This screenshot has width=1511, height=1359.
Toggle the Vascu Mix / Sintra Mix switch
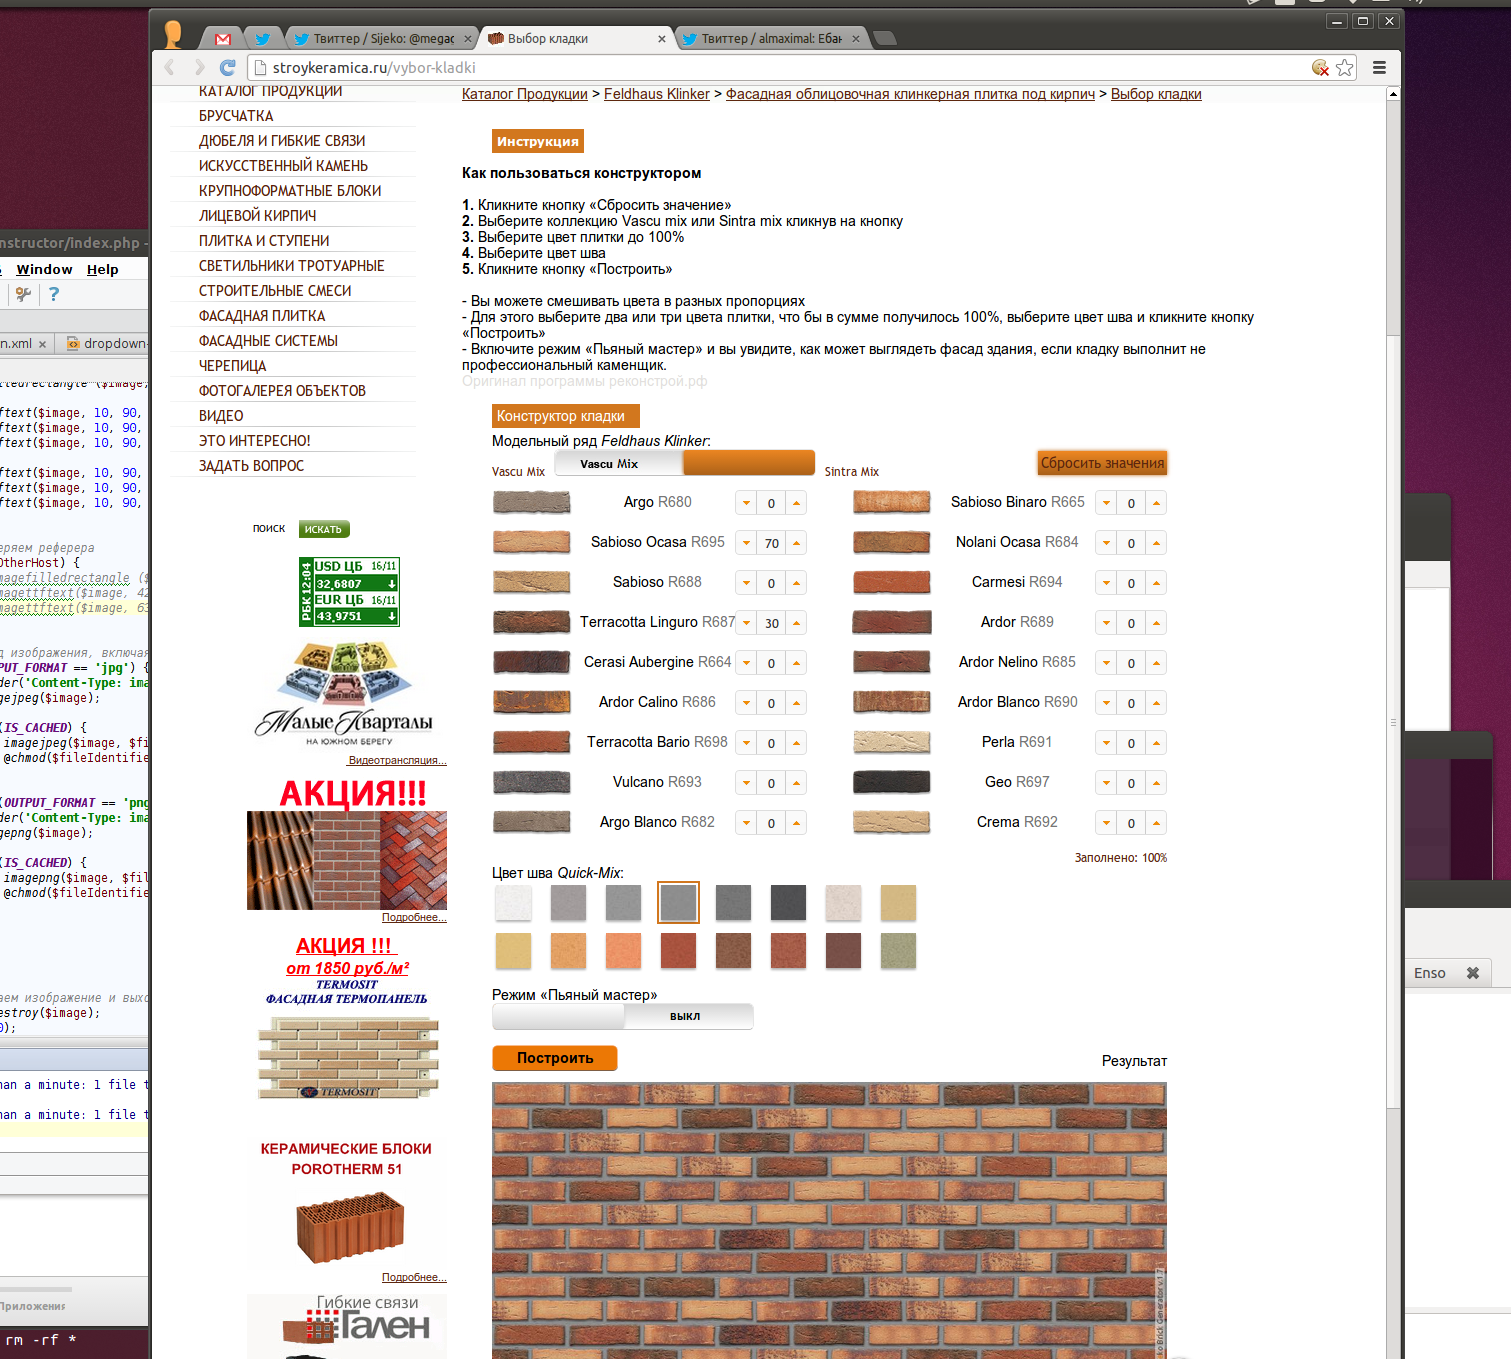684,463
